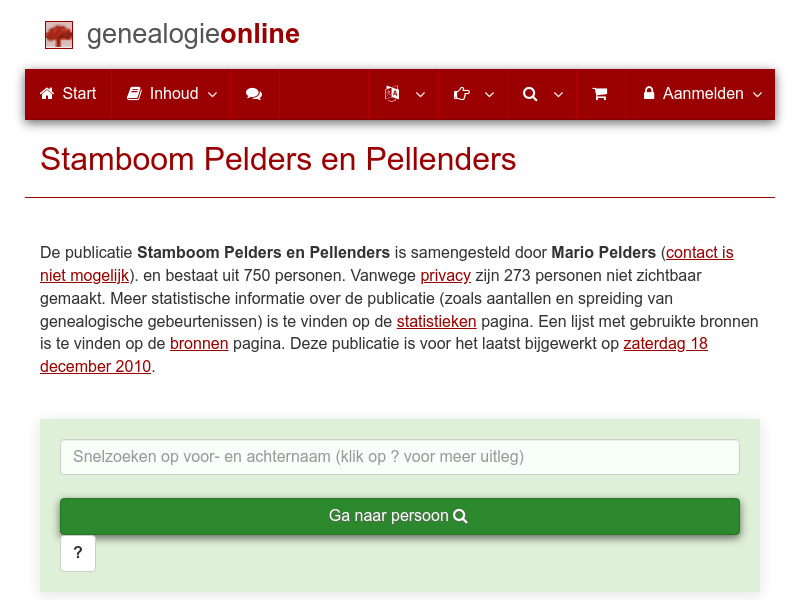This screenshot has height=600, width=800.
Task: Follow the bronnen link
Action: point(199,343)
